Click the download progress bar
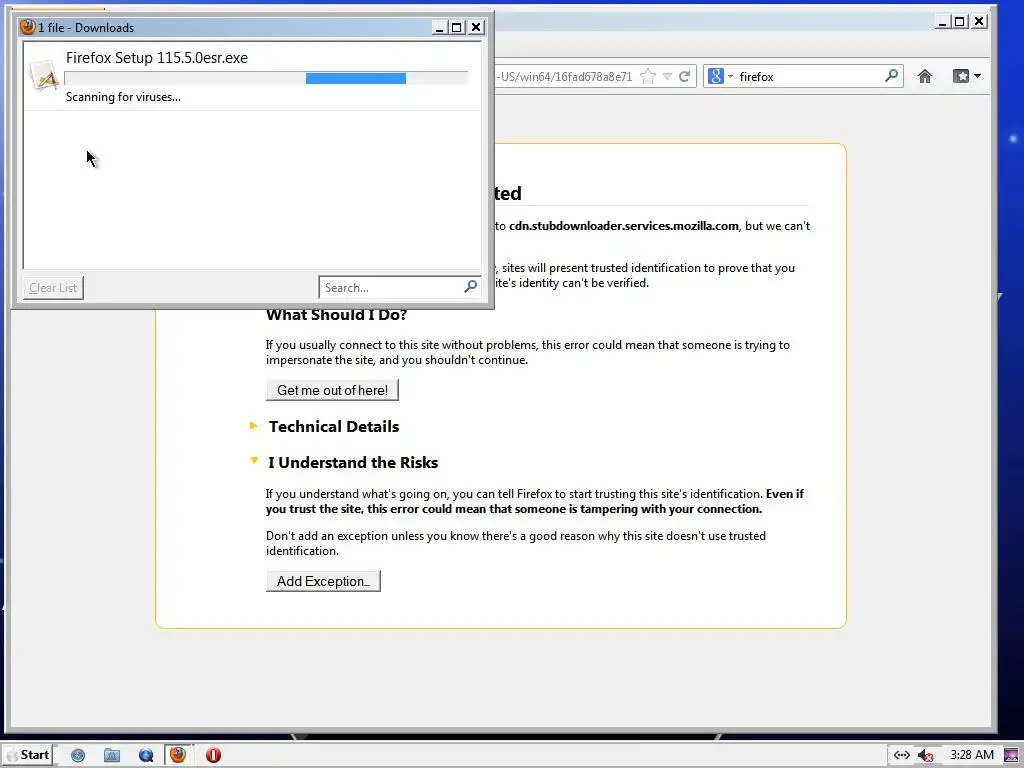 click(266, 78)
